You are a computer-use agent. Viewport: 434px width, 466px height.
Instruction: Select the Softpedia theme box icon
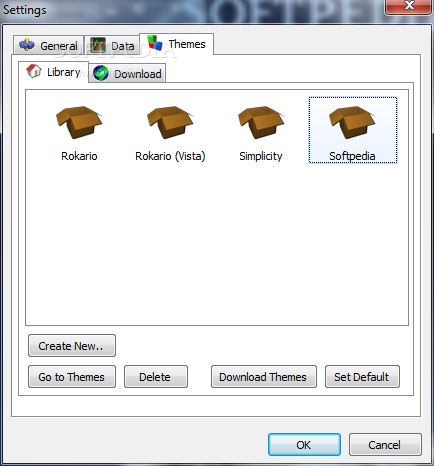point(352,122)
